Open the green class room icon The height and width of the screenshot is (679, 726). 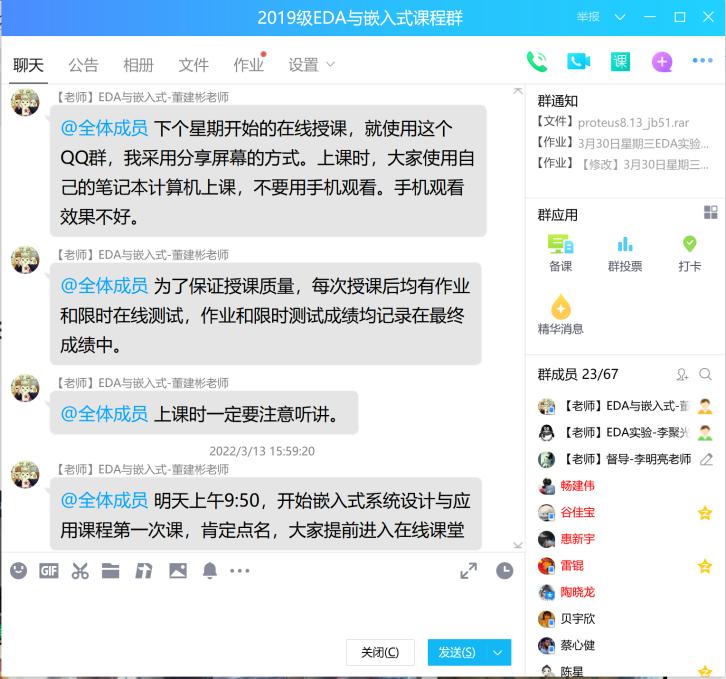click(620, 62)
